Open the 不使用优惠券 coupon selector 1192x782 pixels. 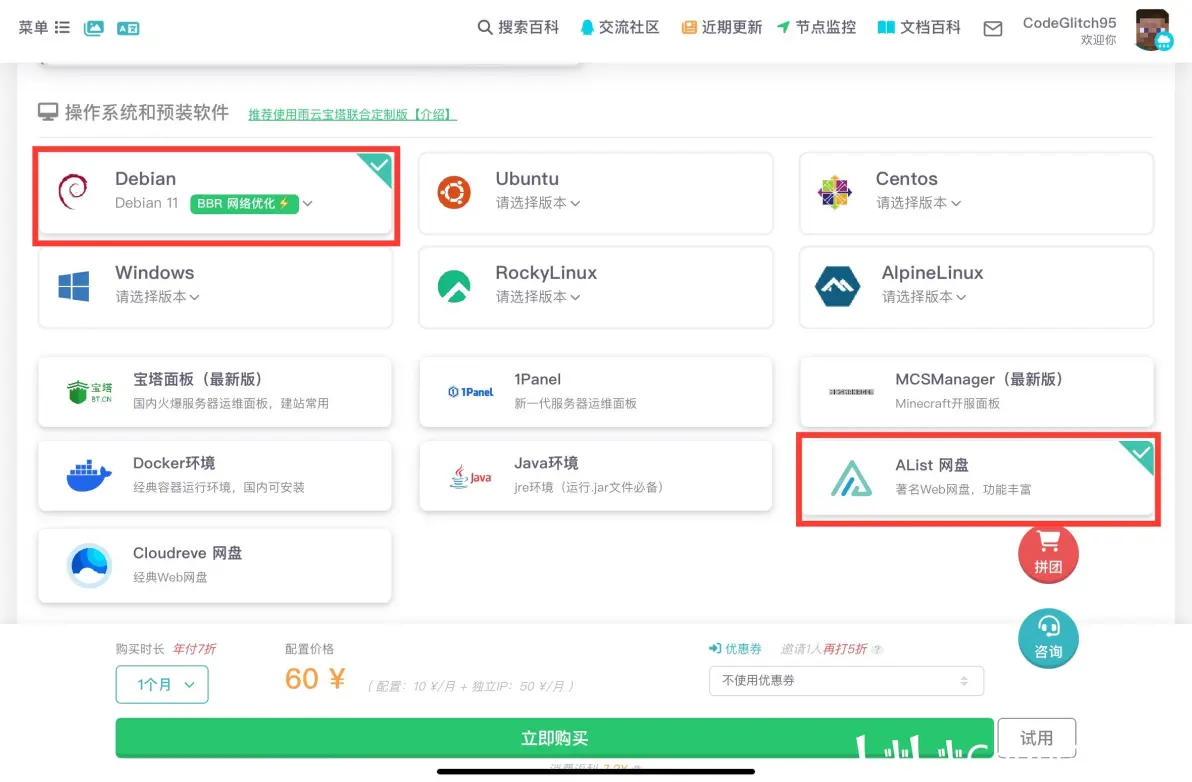click(x=846, y=680)
